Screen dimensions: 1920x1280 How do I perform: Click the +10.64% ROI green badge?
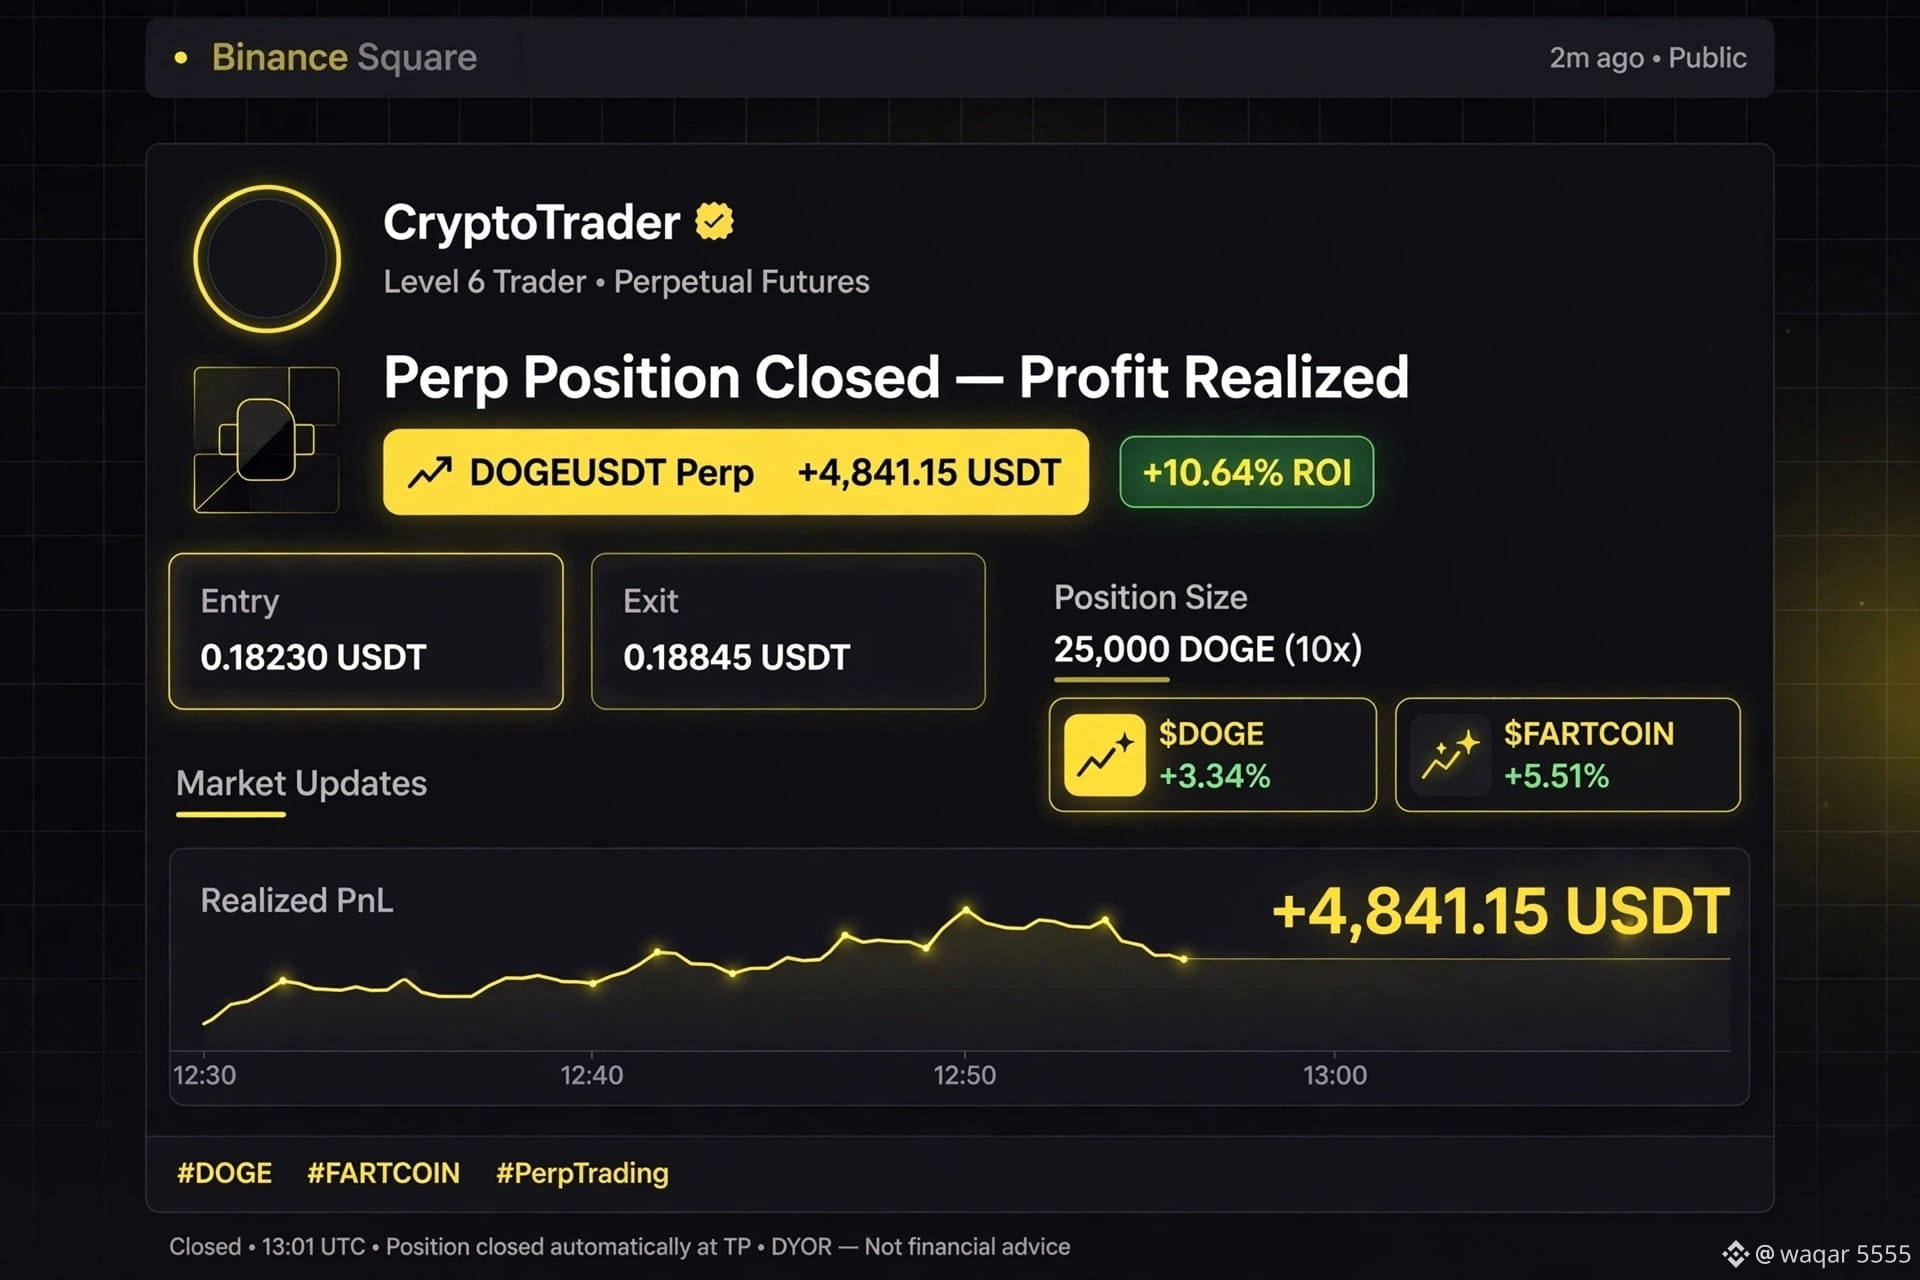point(1246,472)
